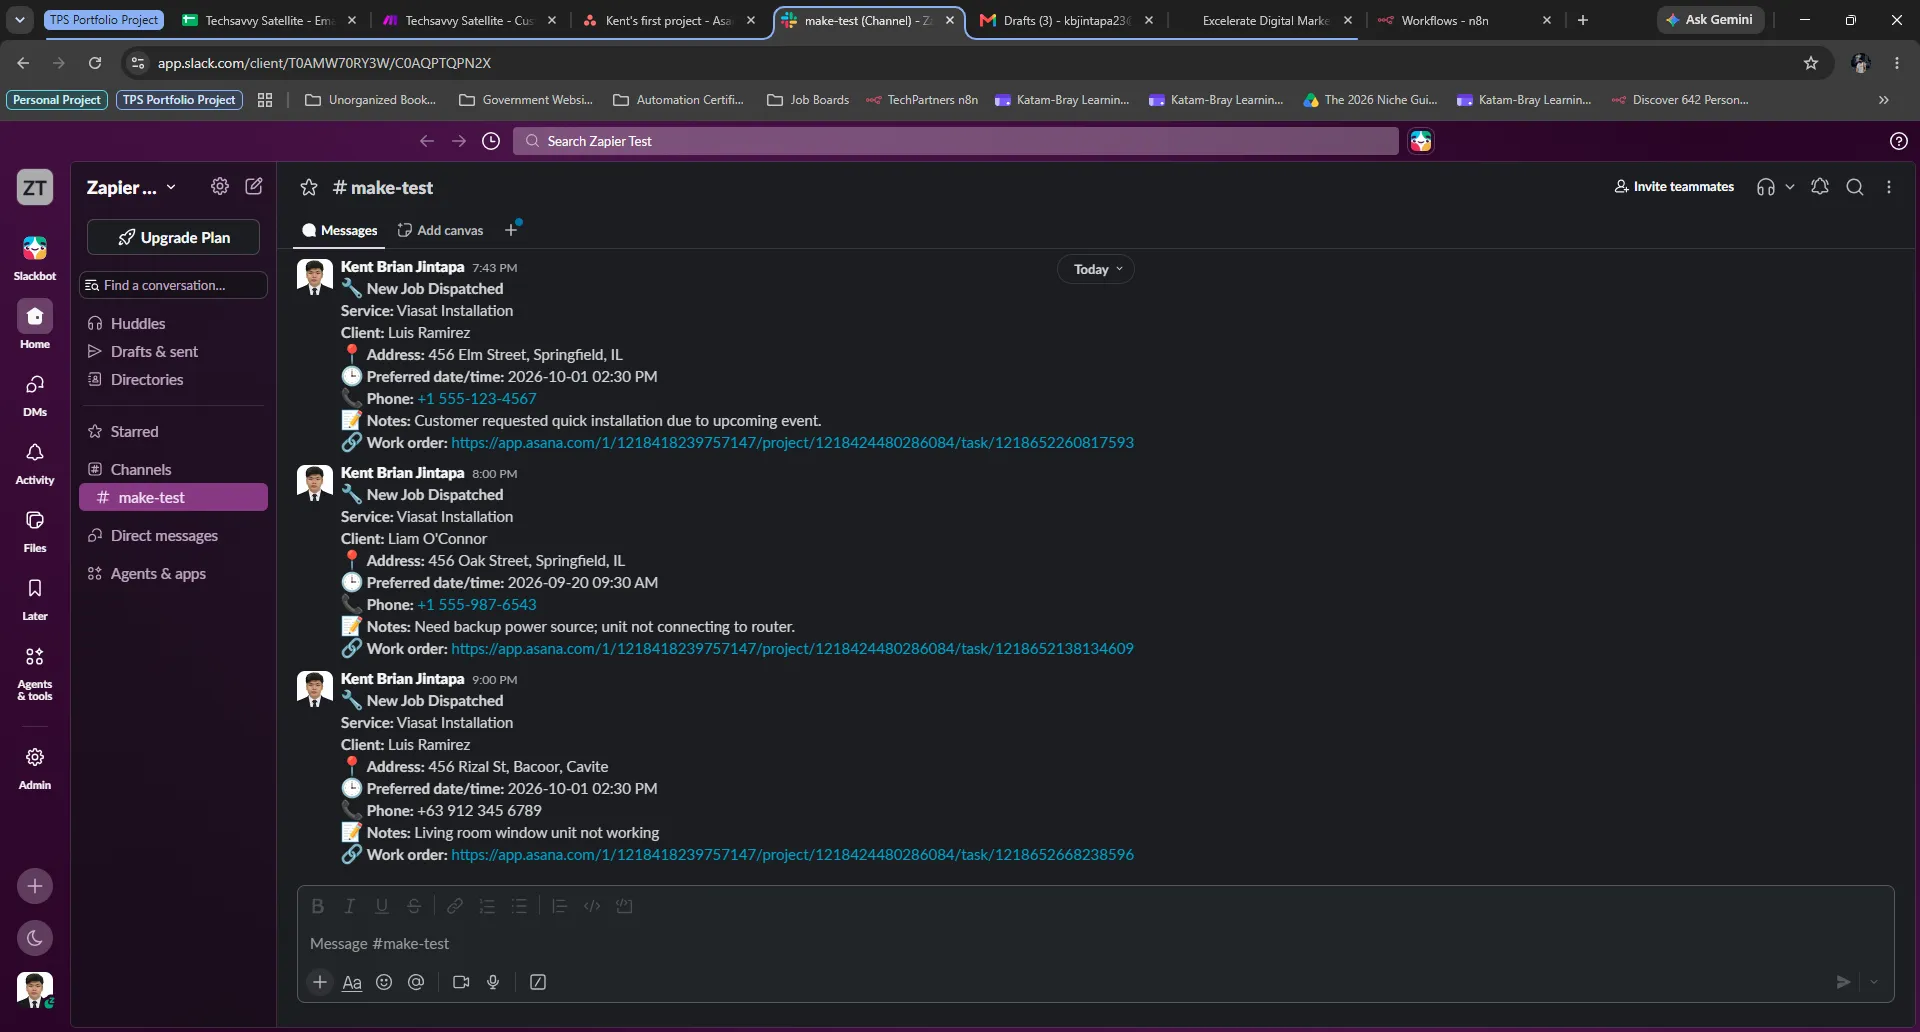Open the Later bookmark view

point(35,599)
